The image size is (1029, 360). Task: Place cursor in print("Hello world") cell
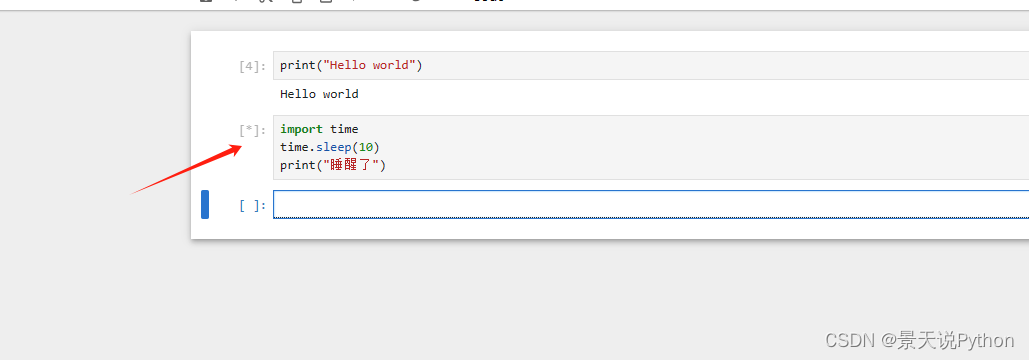point(651,66)
